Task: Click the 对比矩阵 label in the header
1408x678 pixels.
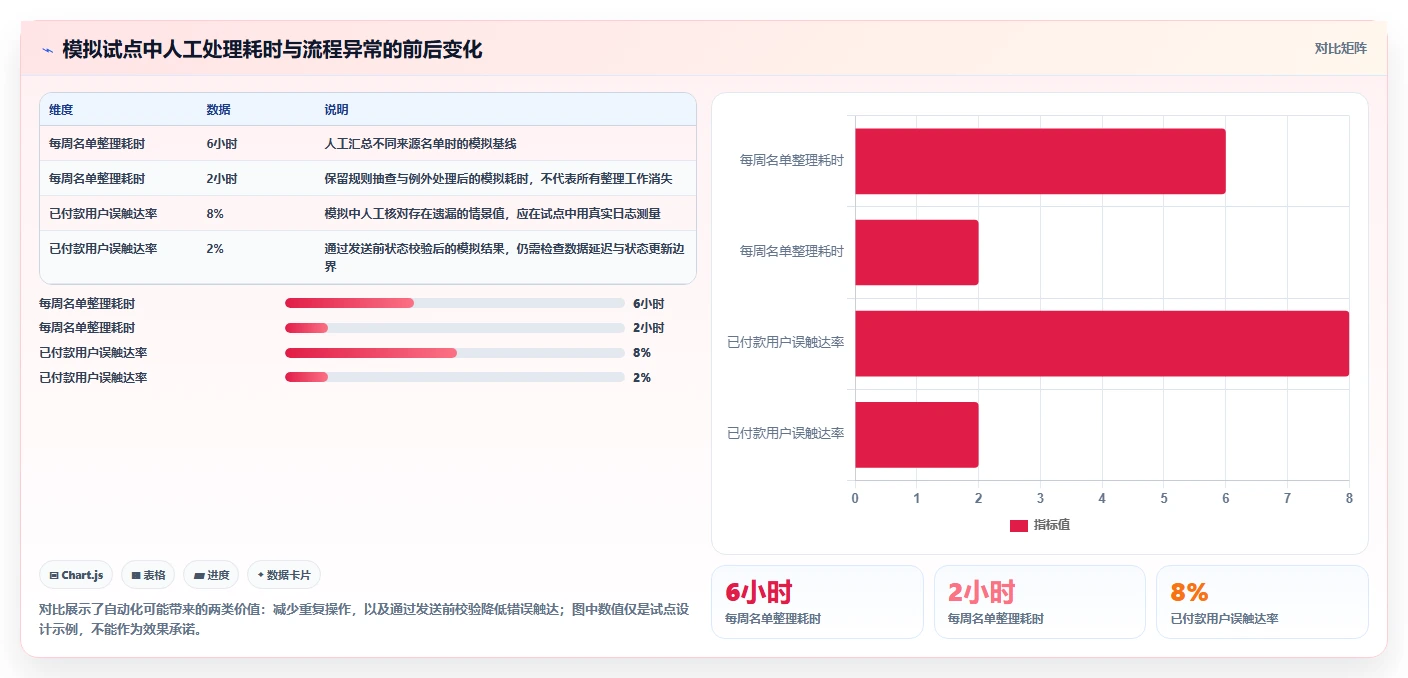Action: (x=1340, y=48)
